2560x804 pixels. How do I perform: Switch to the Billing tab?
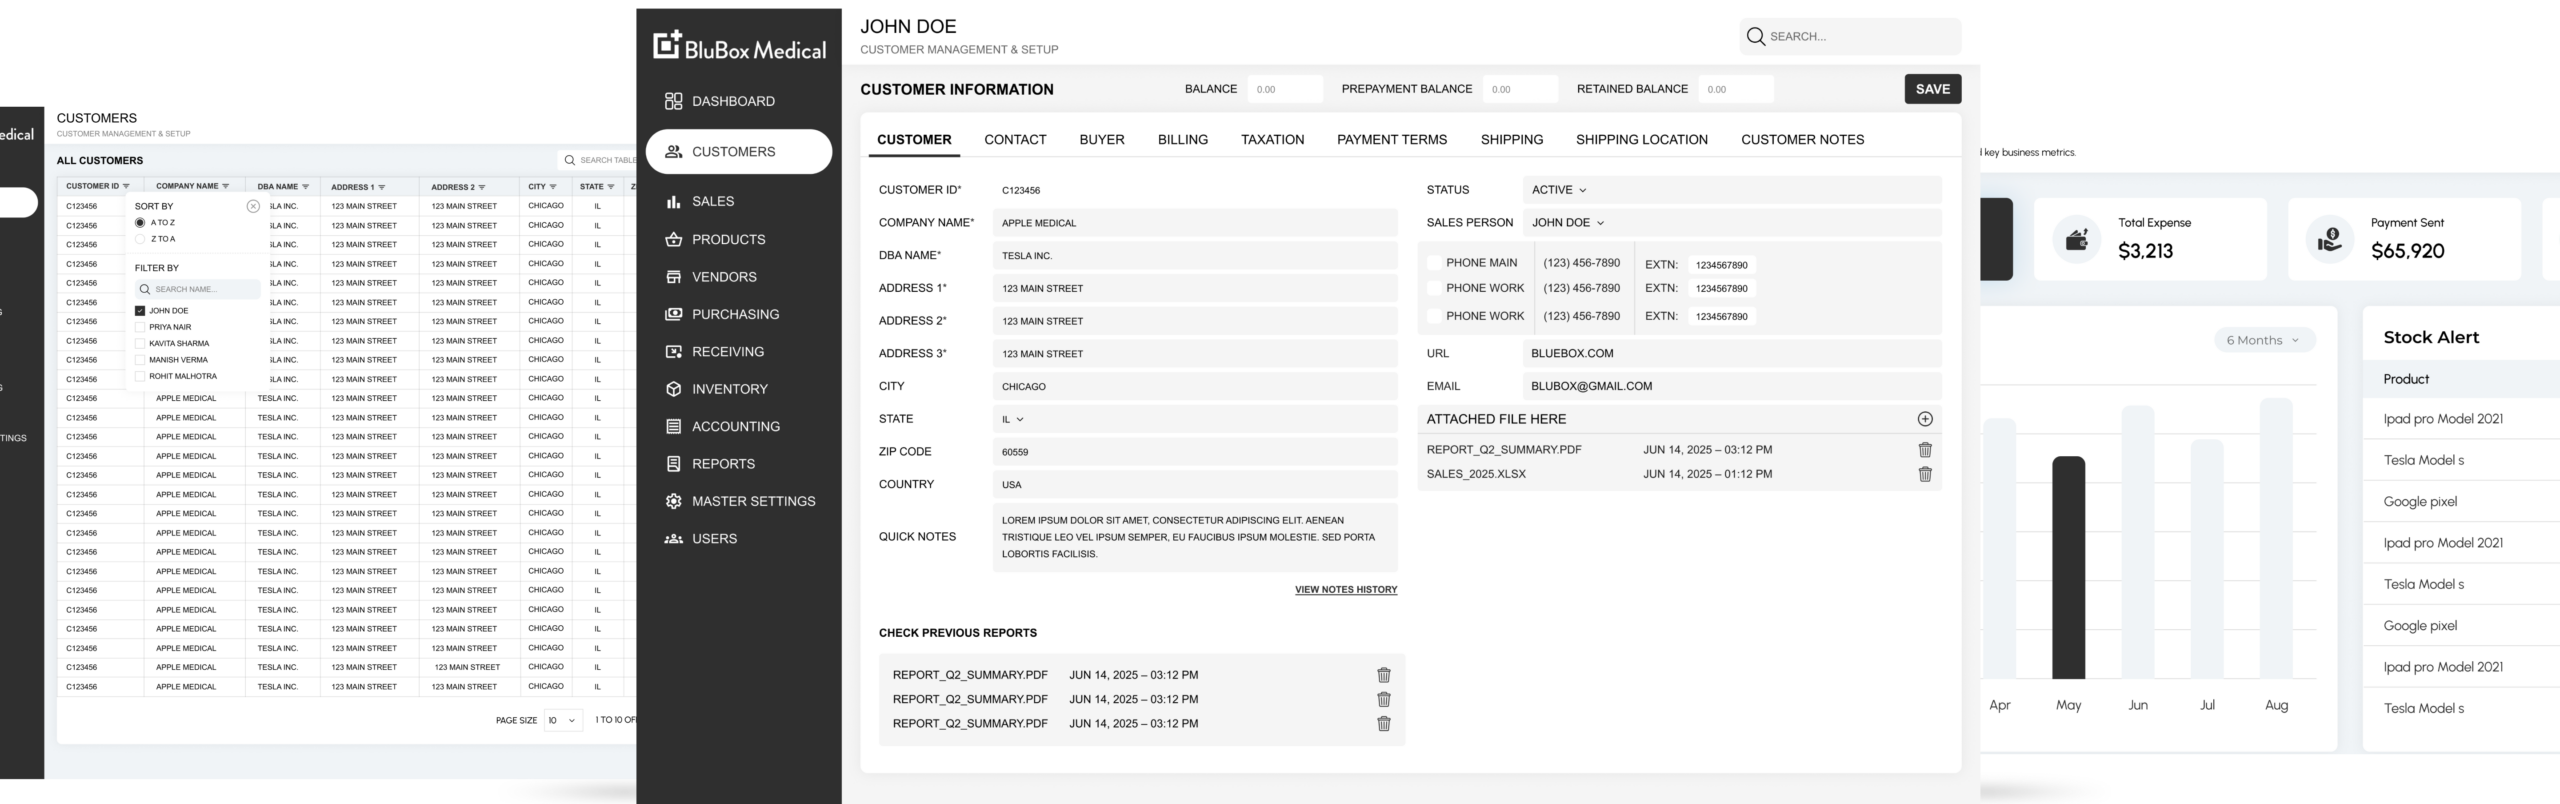(1182, 140)
